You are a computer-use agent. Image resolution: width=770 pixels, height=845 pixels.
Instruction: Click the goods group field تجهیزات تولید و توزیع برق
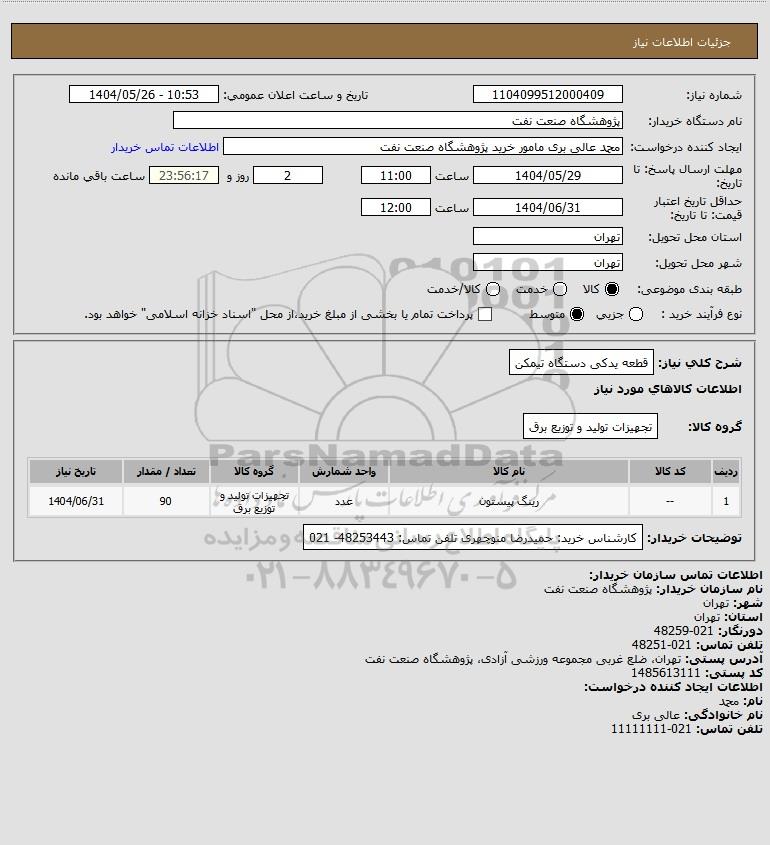tap(590, 427)
